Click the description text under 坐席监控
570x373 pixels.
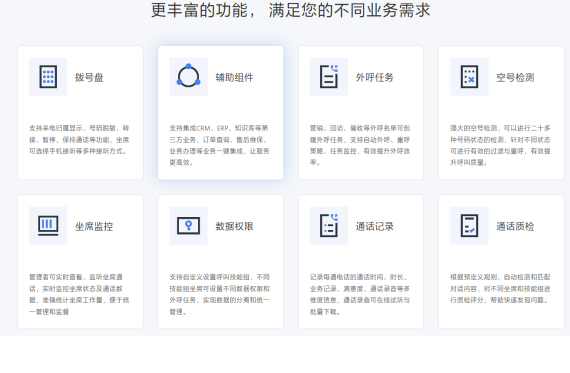(x=79, y=294)
